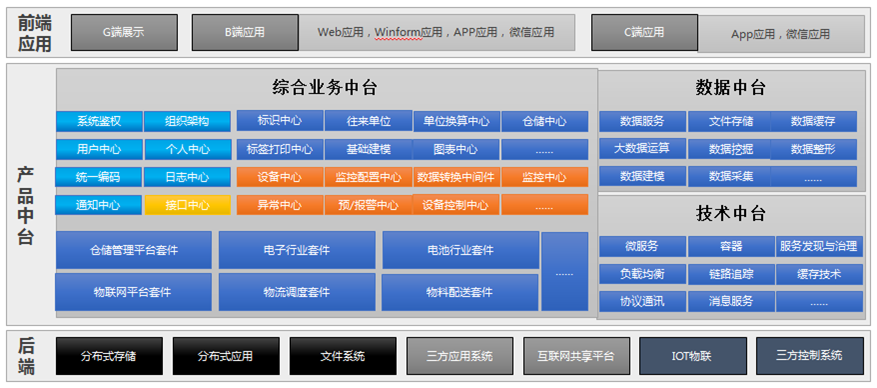The height and width of the screenshot is (388, 877).
Task: Choose the 物流调度套件 block
Action: [x=297, y=292]
